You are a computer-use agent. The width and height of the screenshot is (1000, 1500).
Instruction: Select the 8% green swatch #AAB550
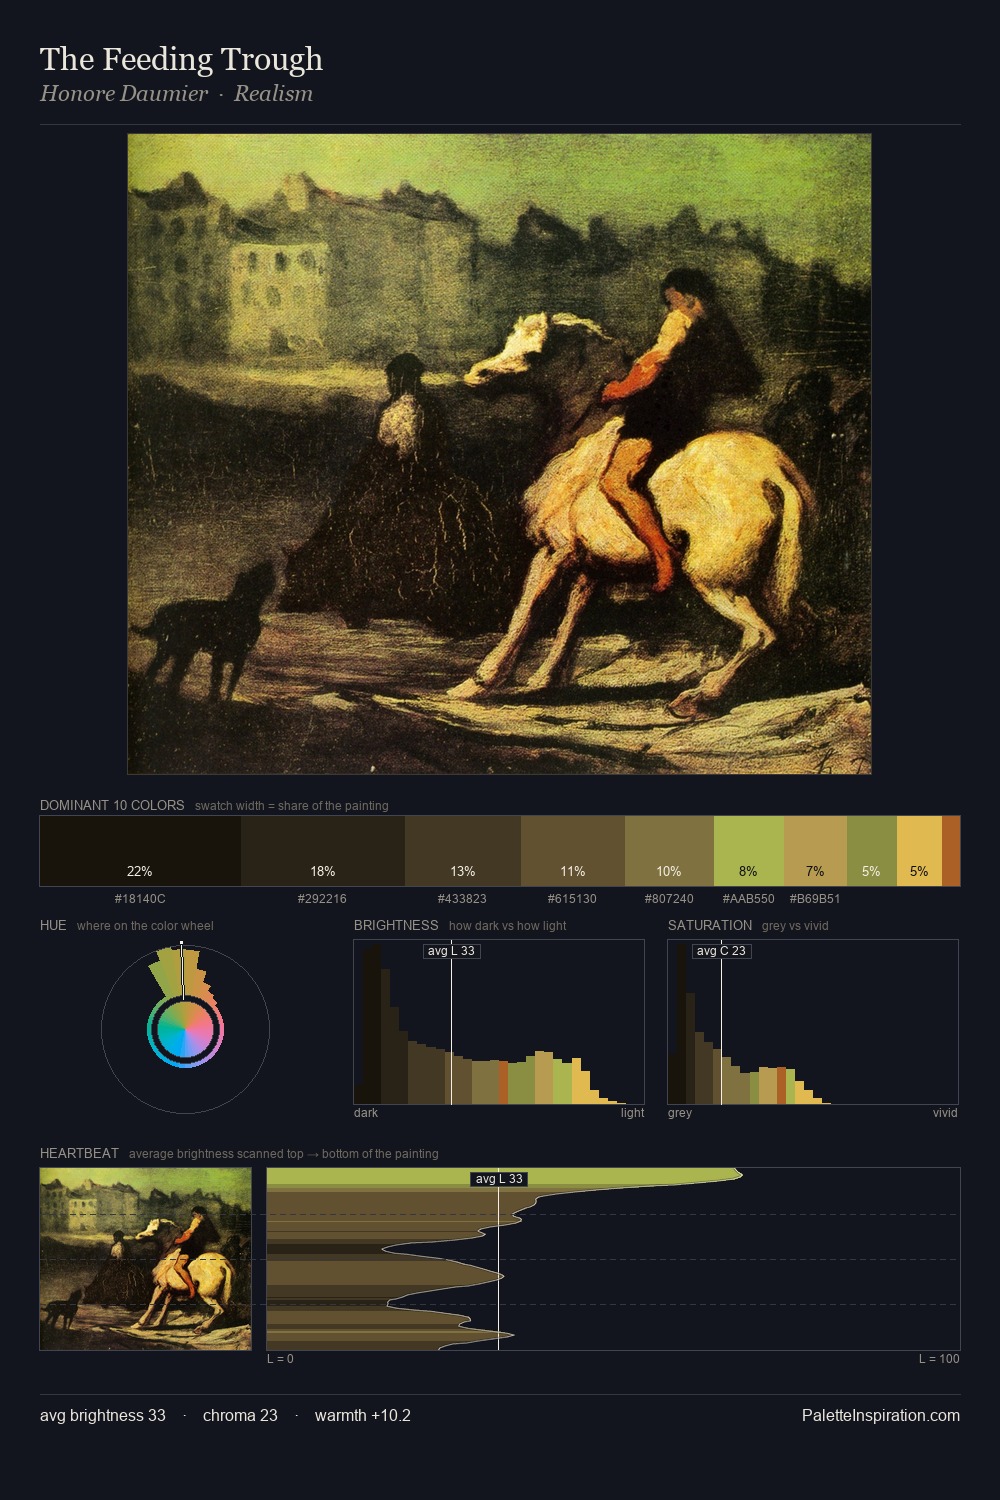[749, 851]
